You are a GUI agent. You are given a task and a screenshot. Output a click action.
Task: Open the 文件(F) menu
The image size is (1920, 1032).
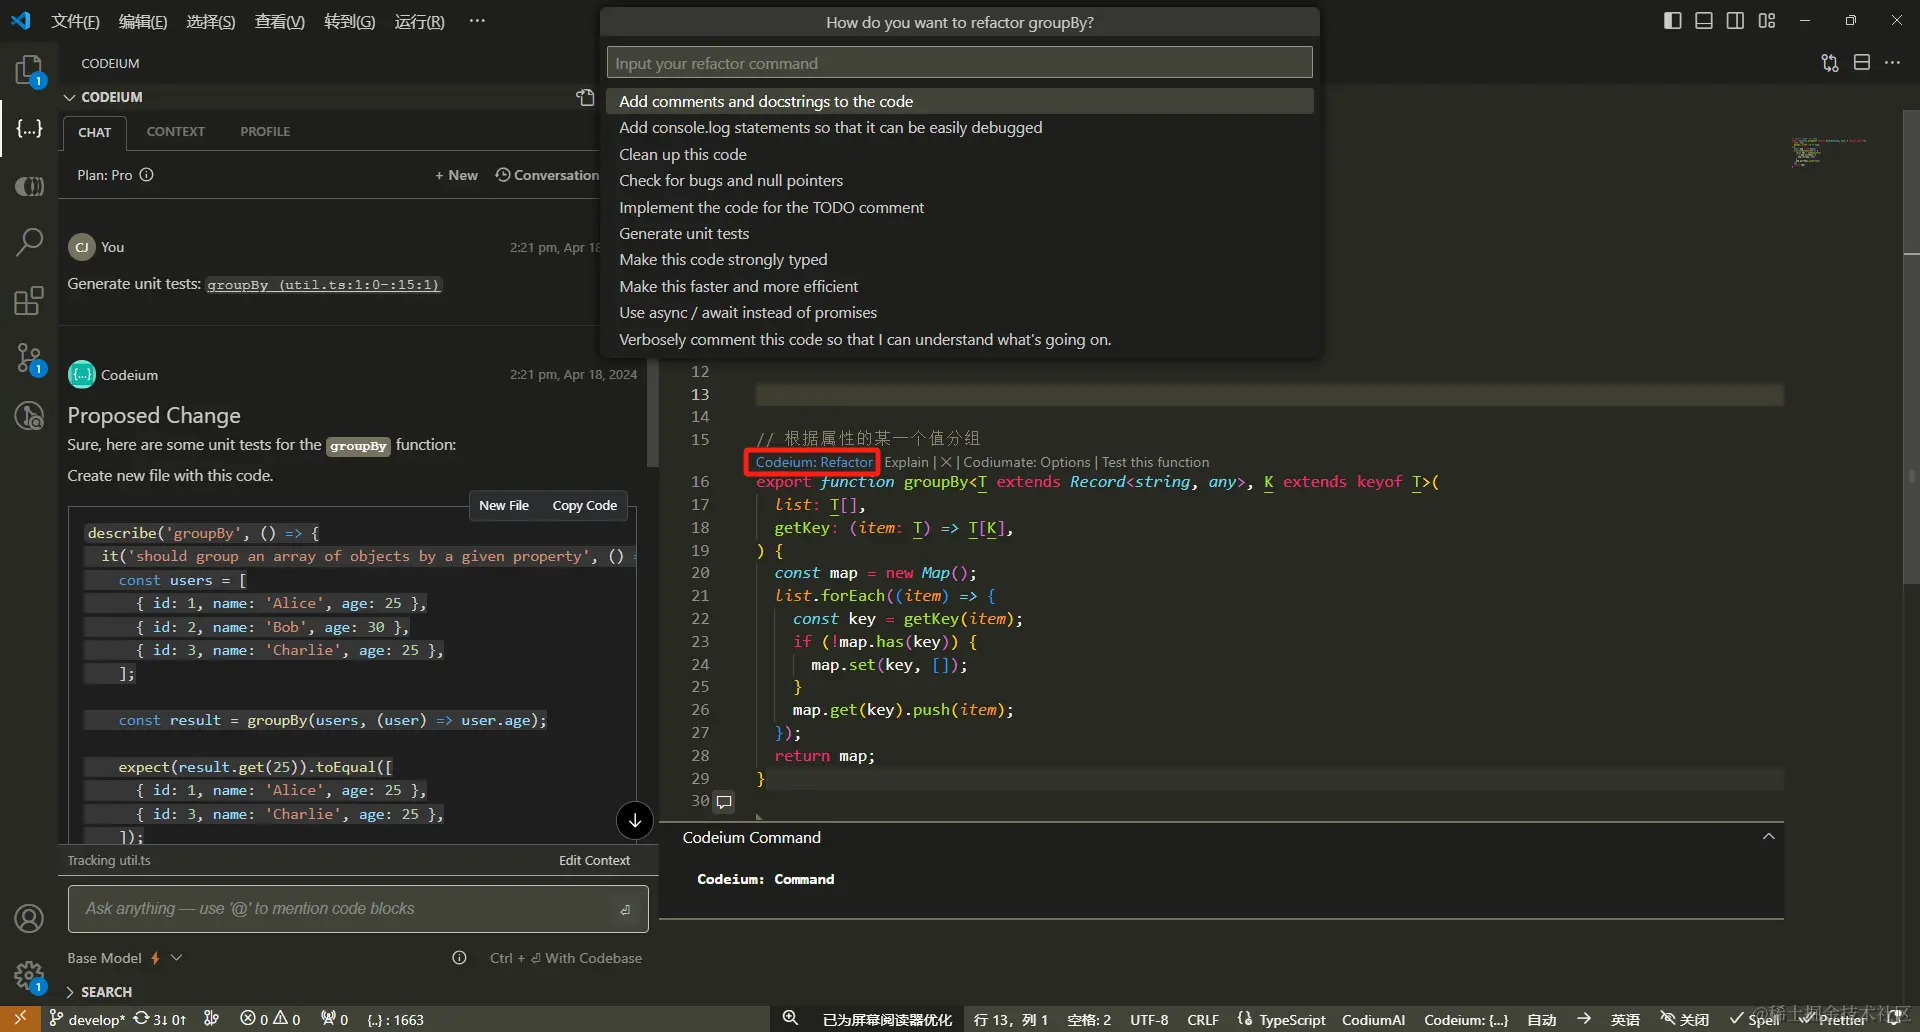coord(75,21)
